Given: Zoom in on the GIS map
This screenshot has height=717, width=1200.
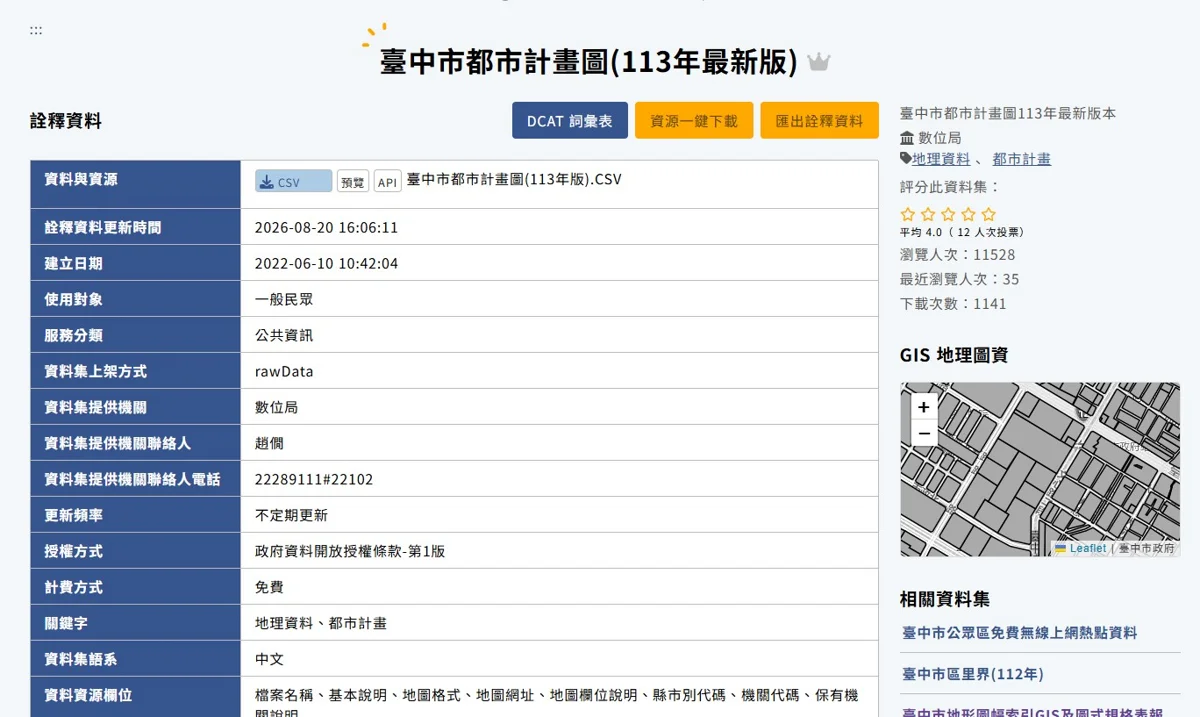Looking at the screenshot, I should 924,407.
